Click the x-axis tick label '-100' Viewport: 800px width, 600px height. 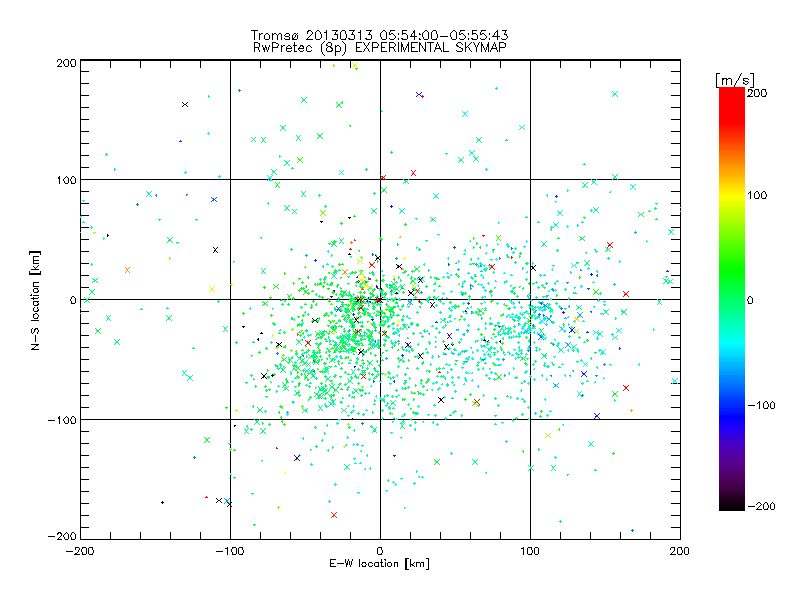coord(230,551)
